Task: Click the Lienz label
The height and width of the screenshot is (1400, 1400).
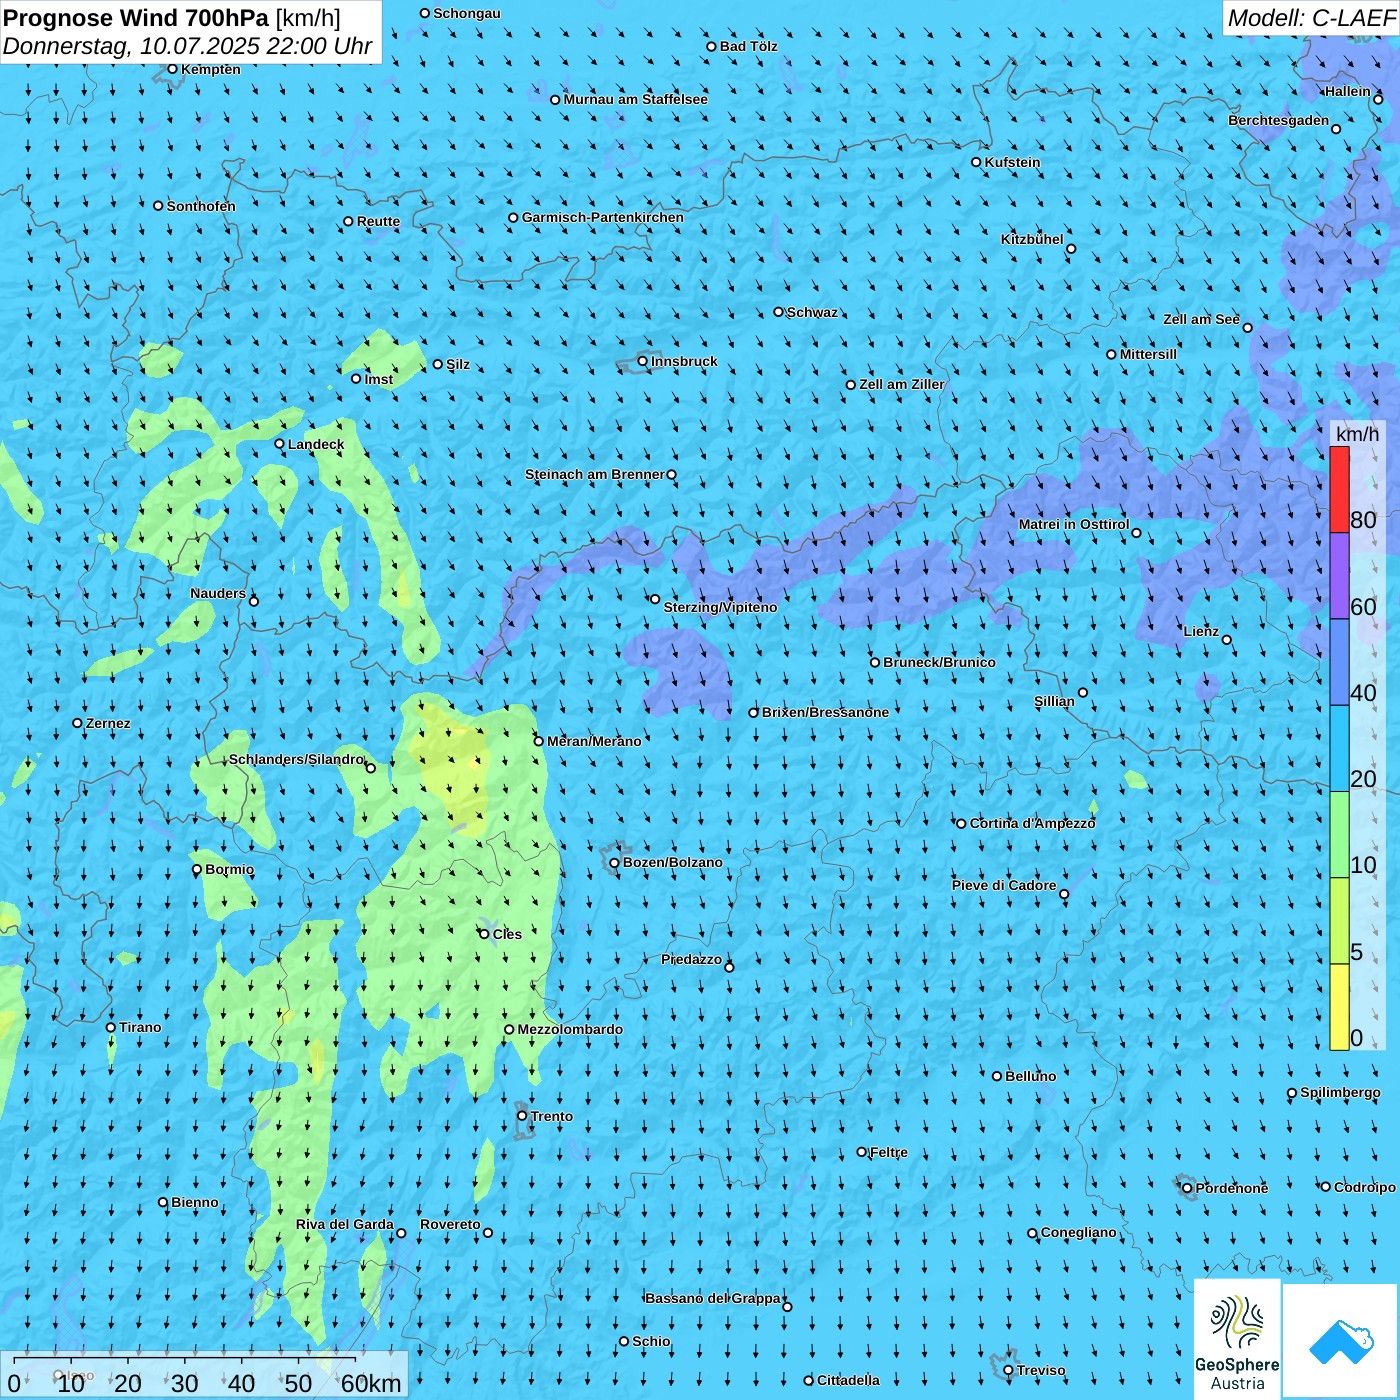Action: click(1201, 631)
